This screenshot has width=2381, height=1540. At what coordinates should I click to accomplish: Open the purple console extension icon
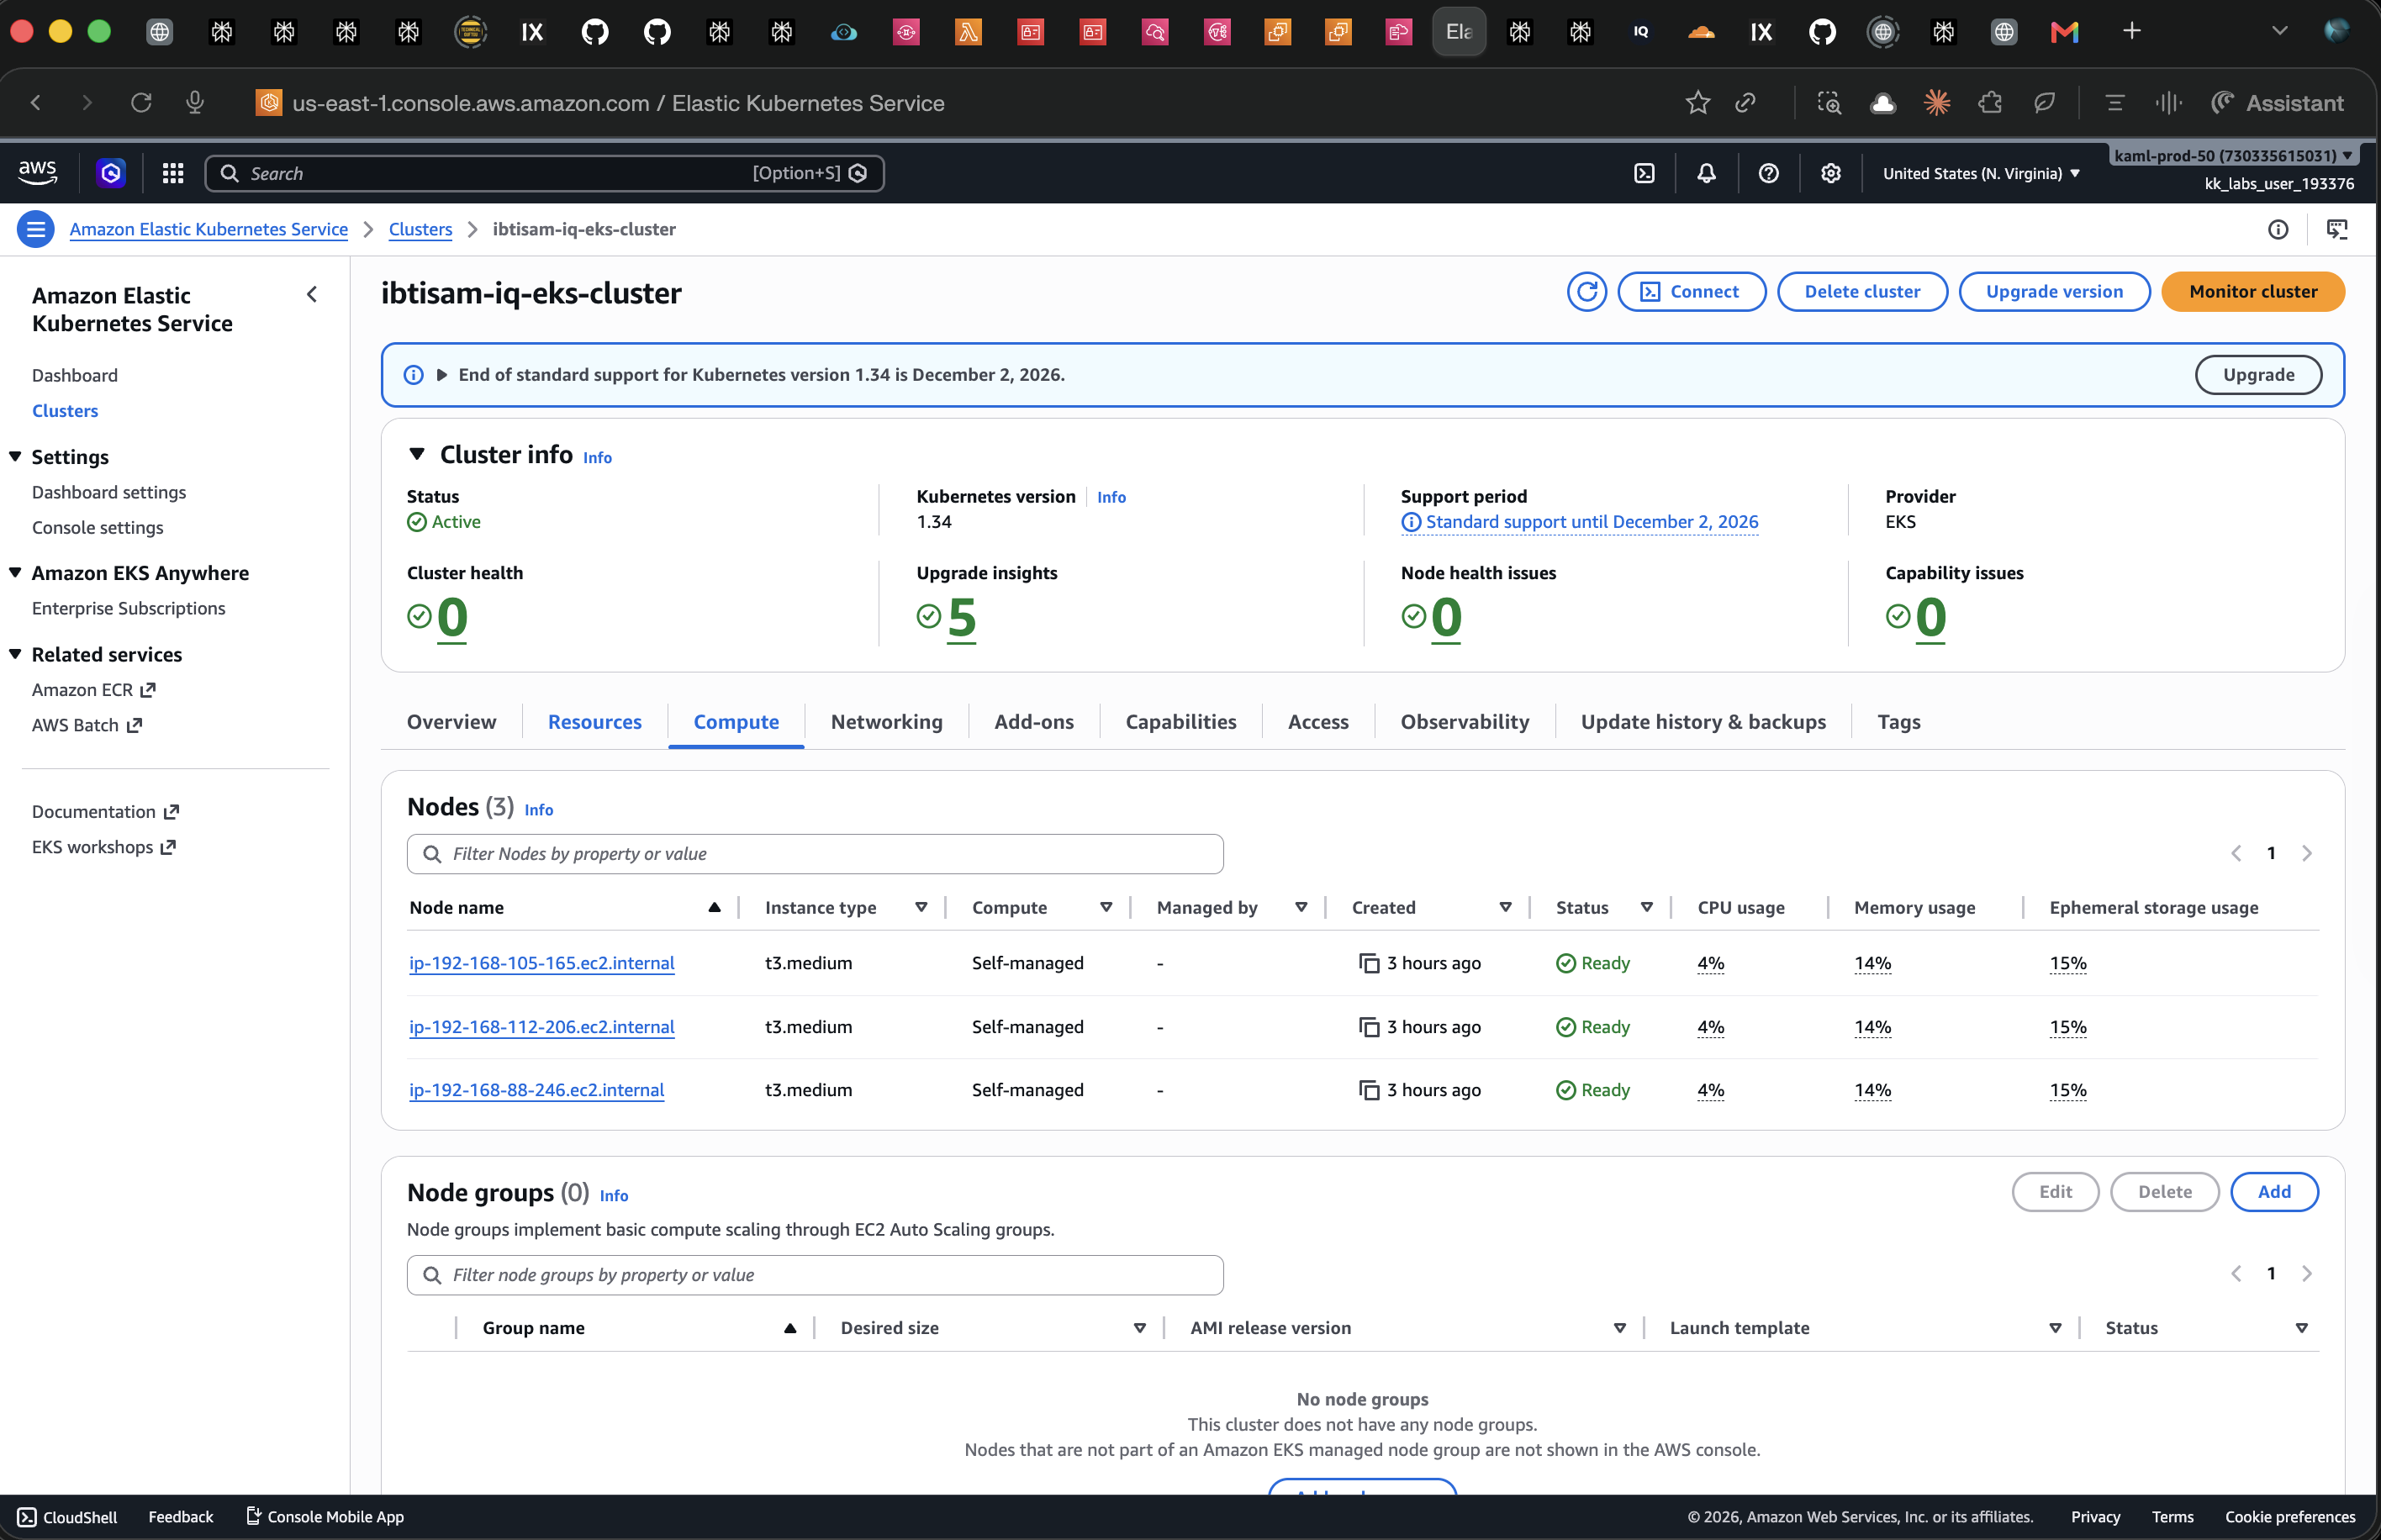[111, 173]
